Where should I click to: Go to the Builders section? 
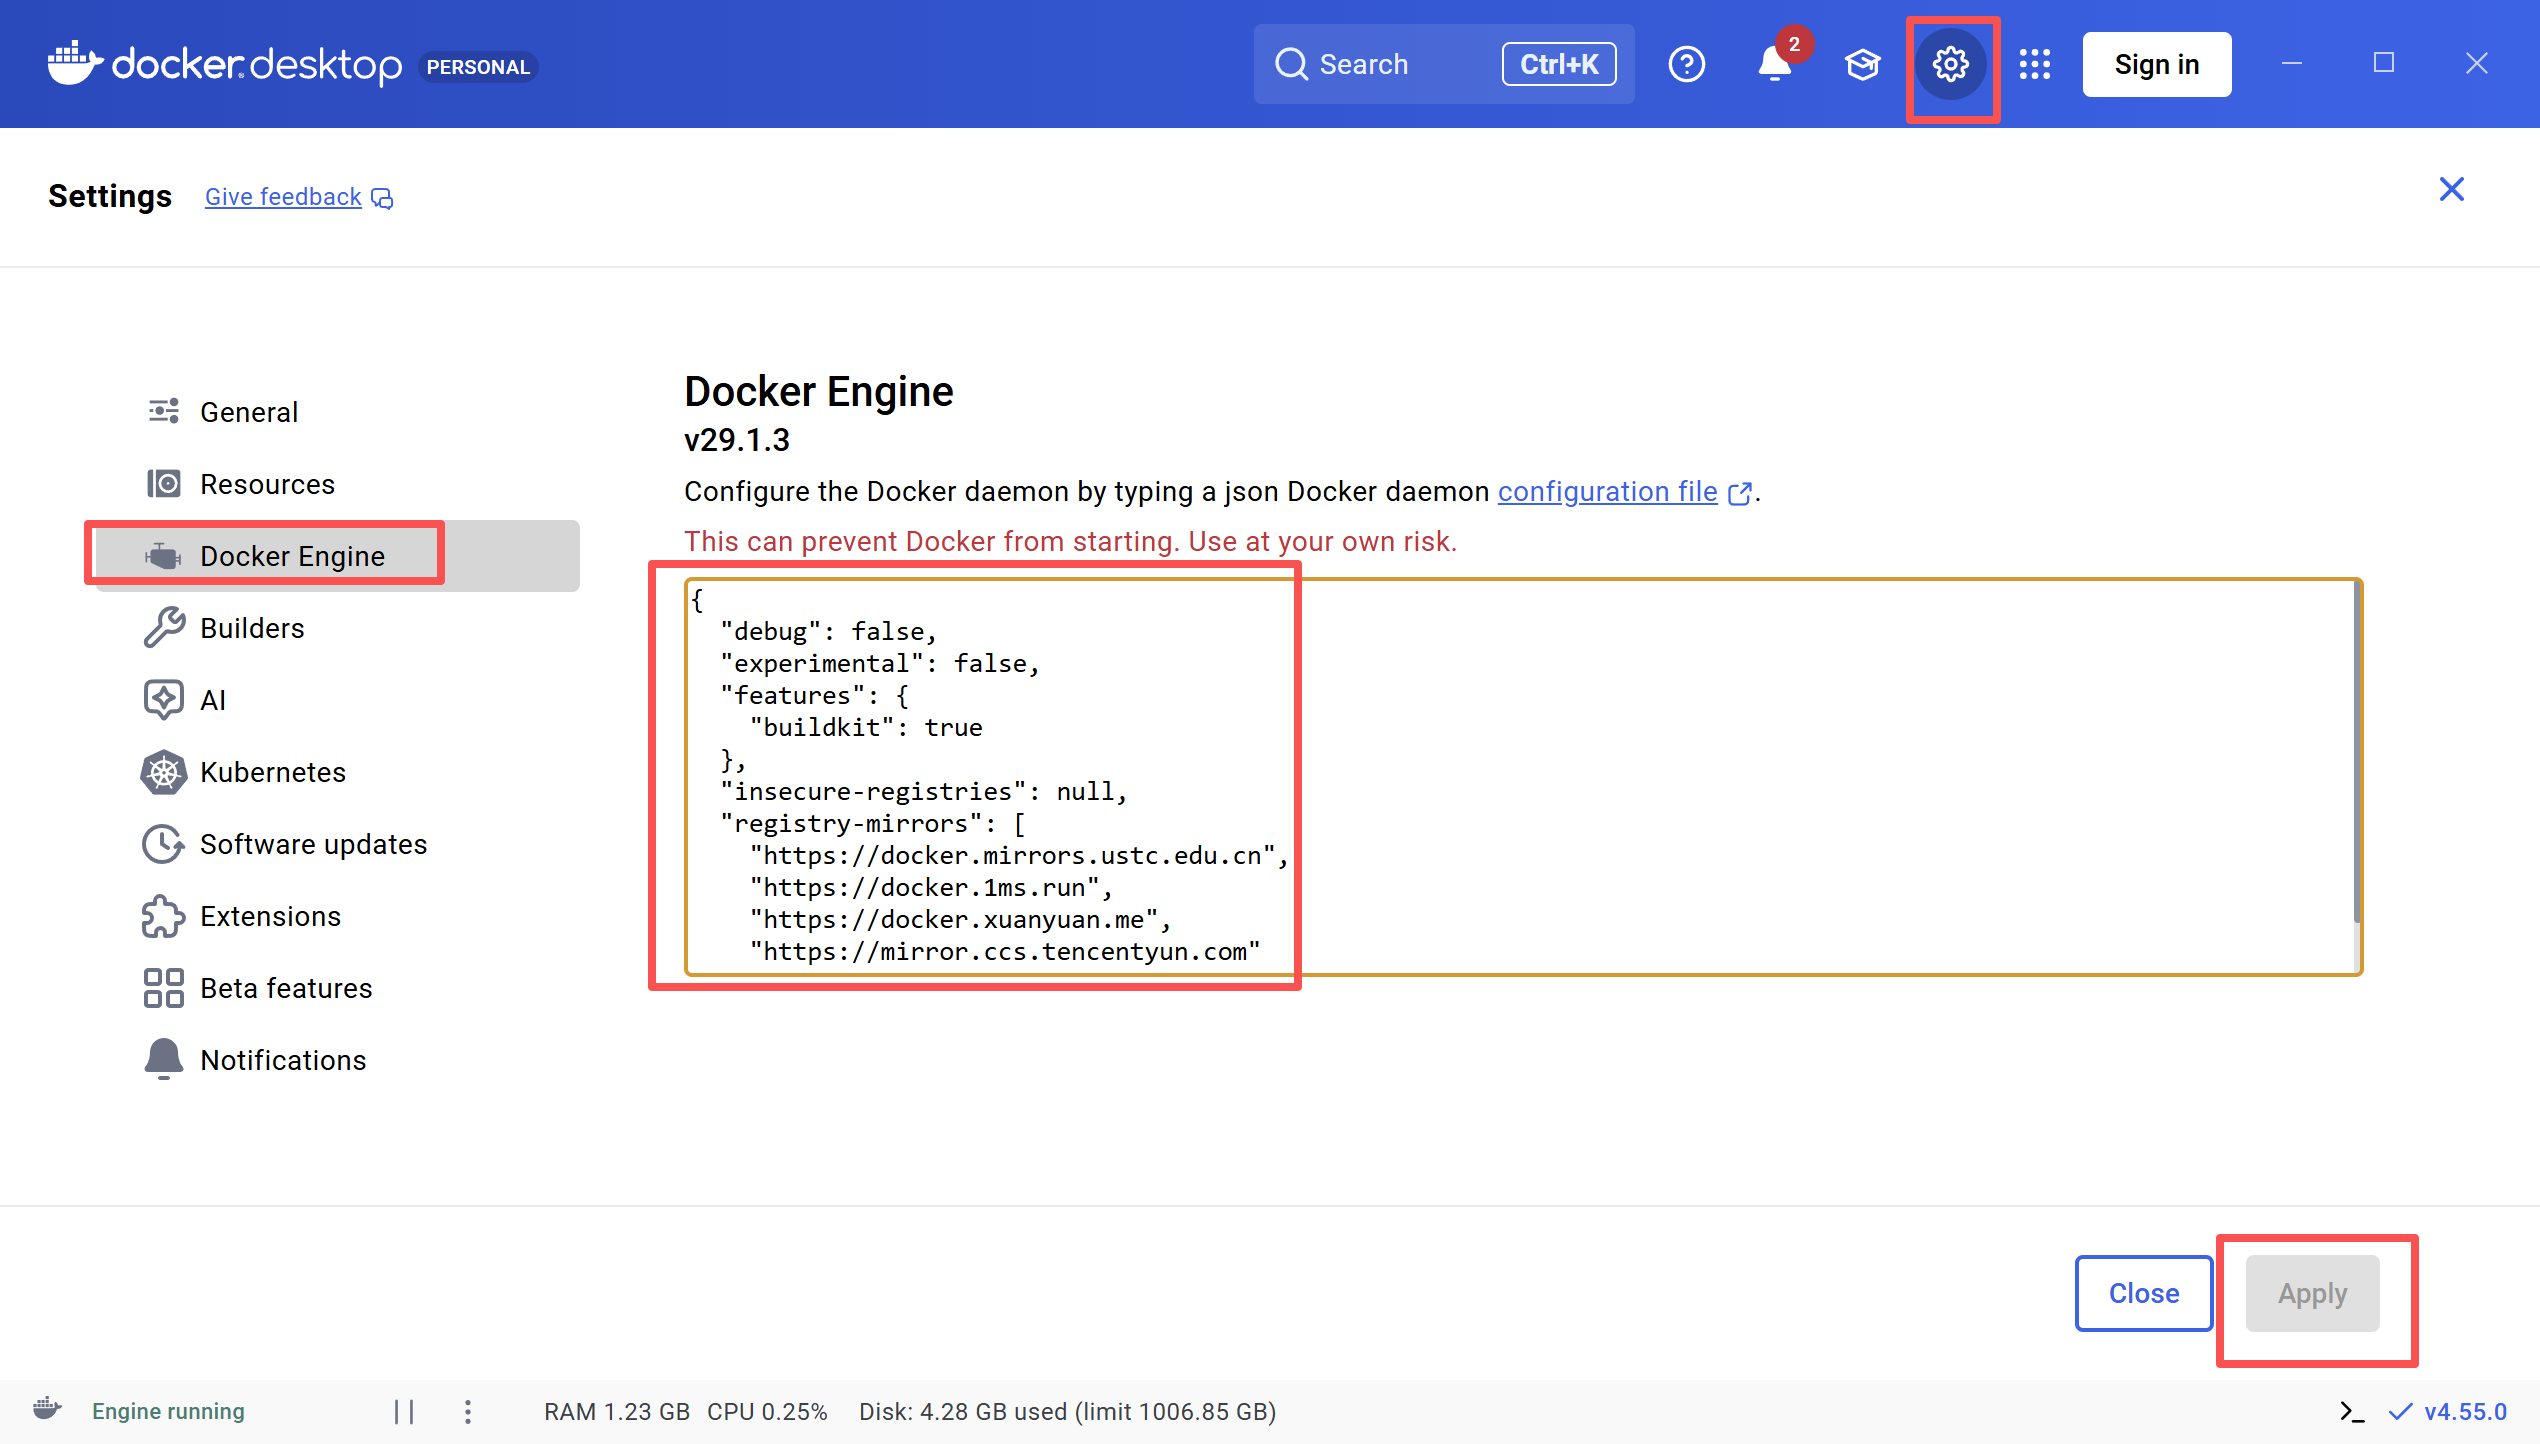click(x=252, y=628)
